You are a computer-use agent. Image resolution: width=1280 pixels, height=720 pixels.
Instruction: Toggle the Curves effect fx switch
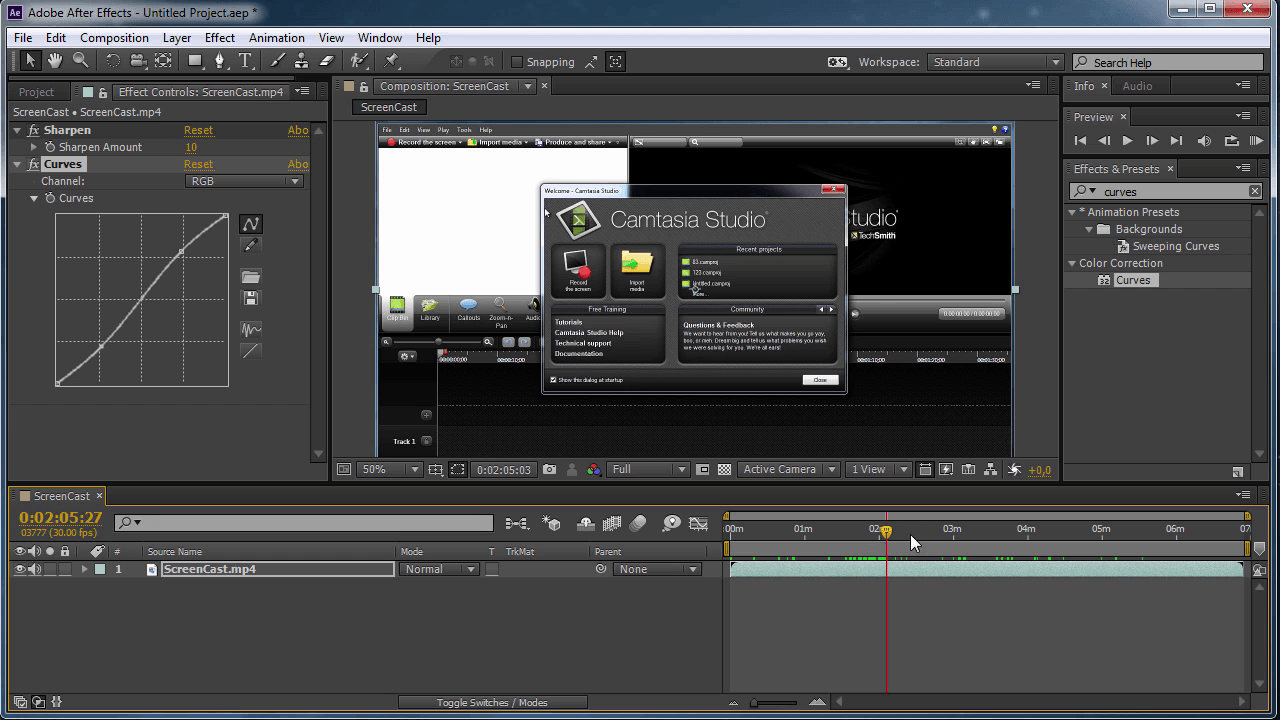pyautogui.click(x=34, y=164)
